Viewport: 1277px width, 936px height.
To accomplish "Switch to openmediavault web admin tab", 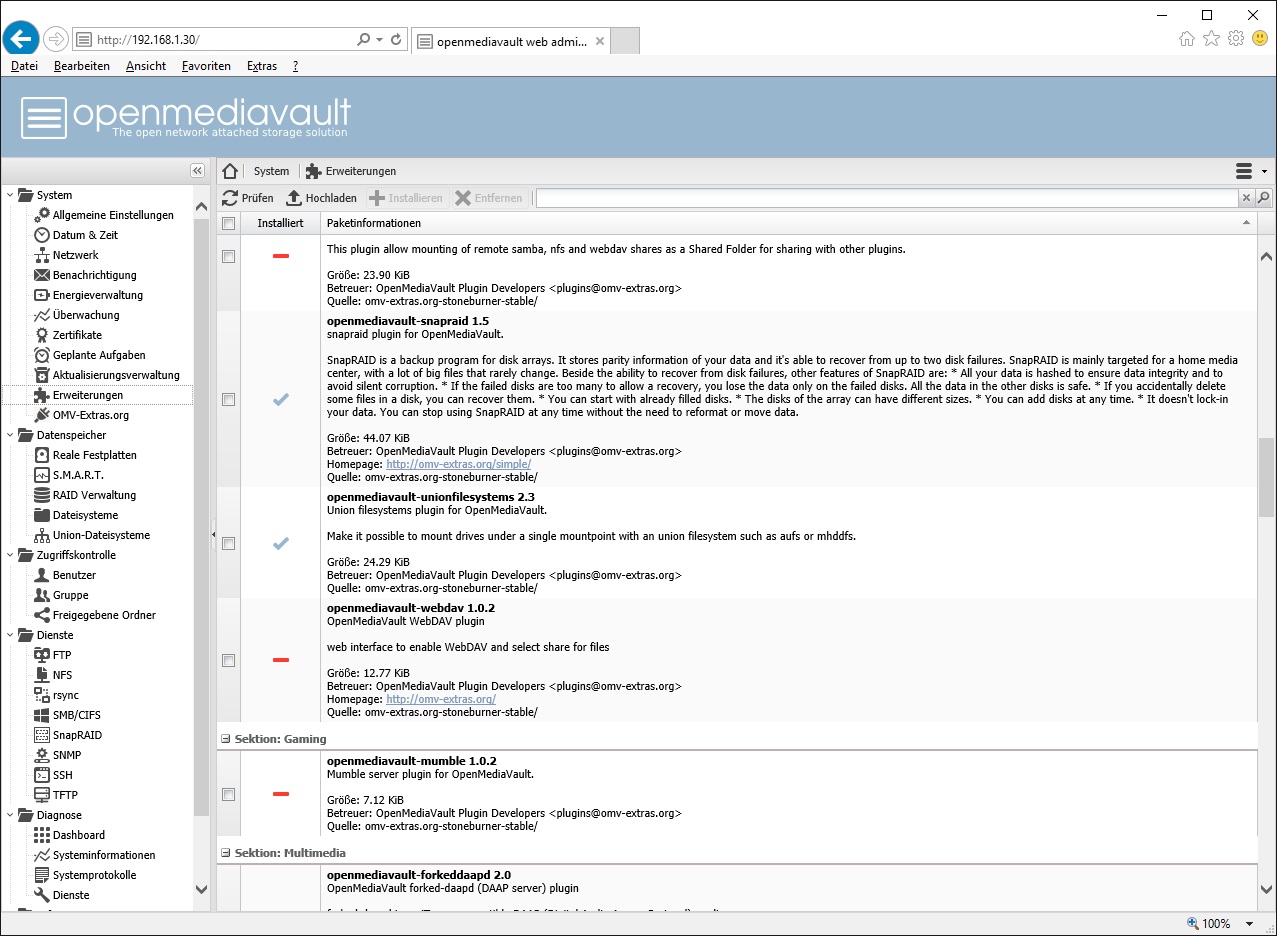I will 510,41.
